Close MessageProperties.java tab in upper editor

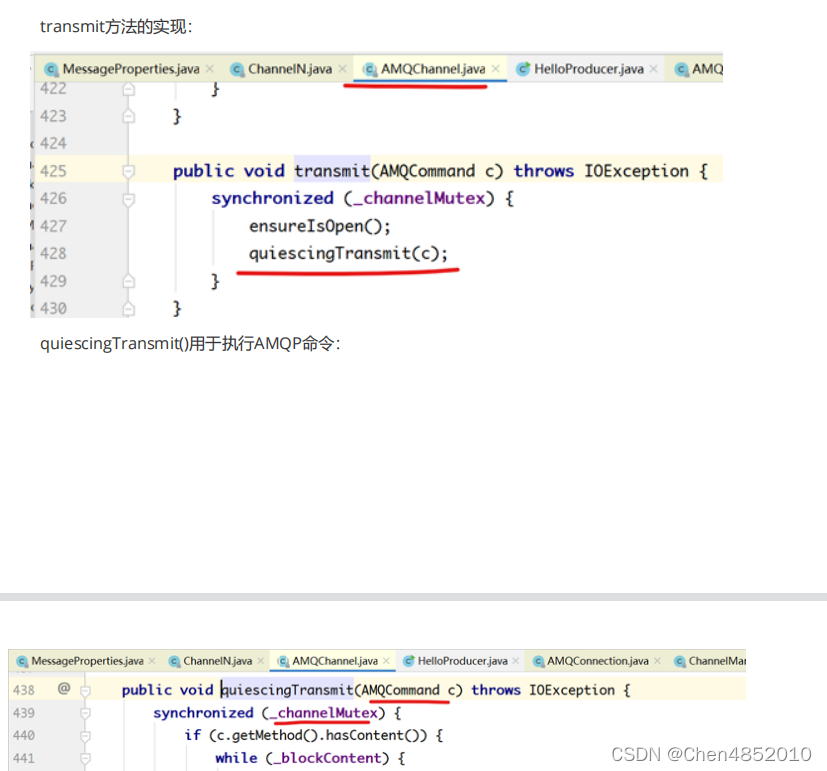210,69
